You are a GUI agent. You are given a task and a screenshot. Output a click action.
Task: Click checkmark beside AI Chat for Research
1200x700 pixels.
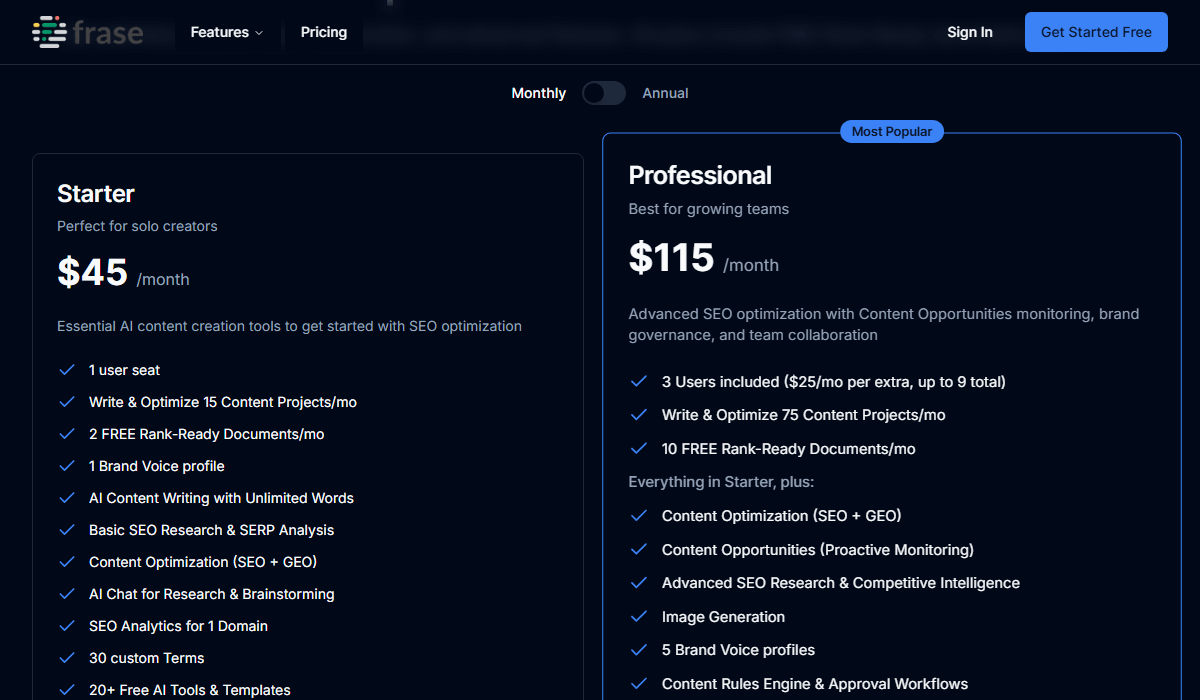click(67, 594)
